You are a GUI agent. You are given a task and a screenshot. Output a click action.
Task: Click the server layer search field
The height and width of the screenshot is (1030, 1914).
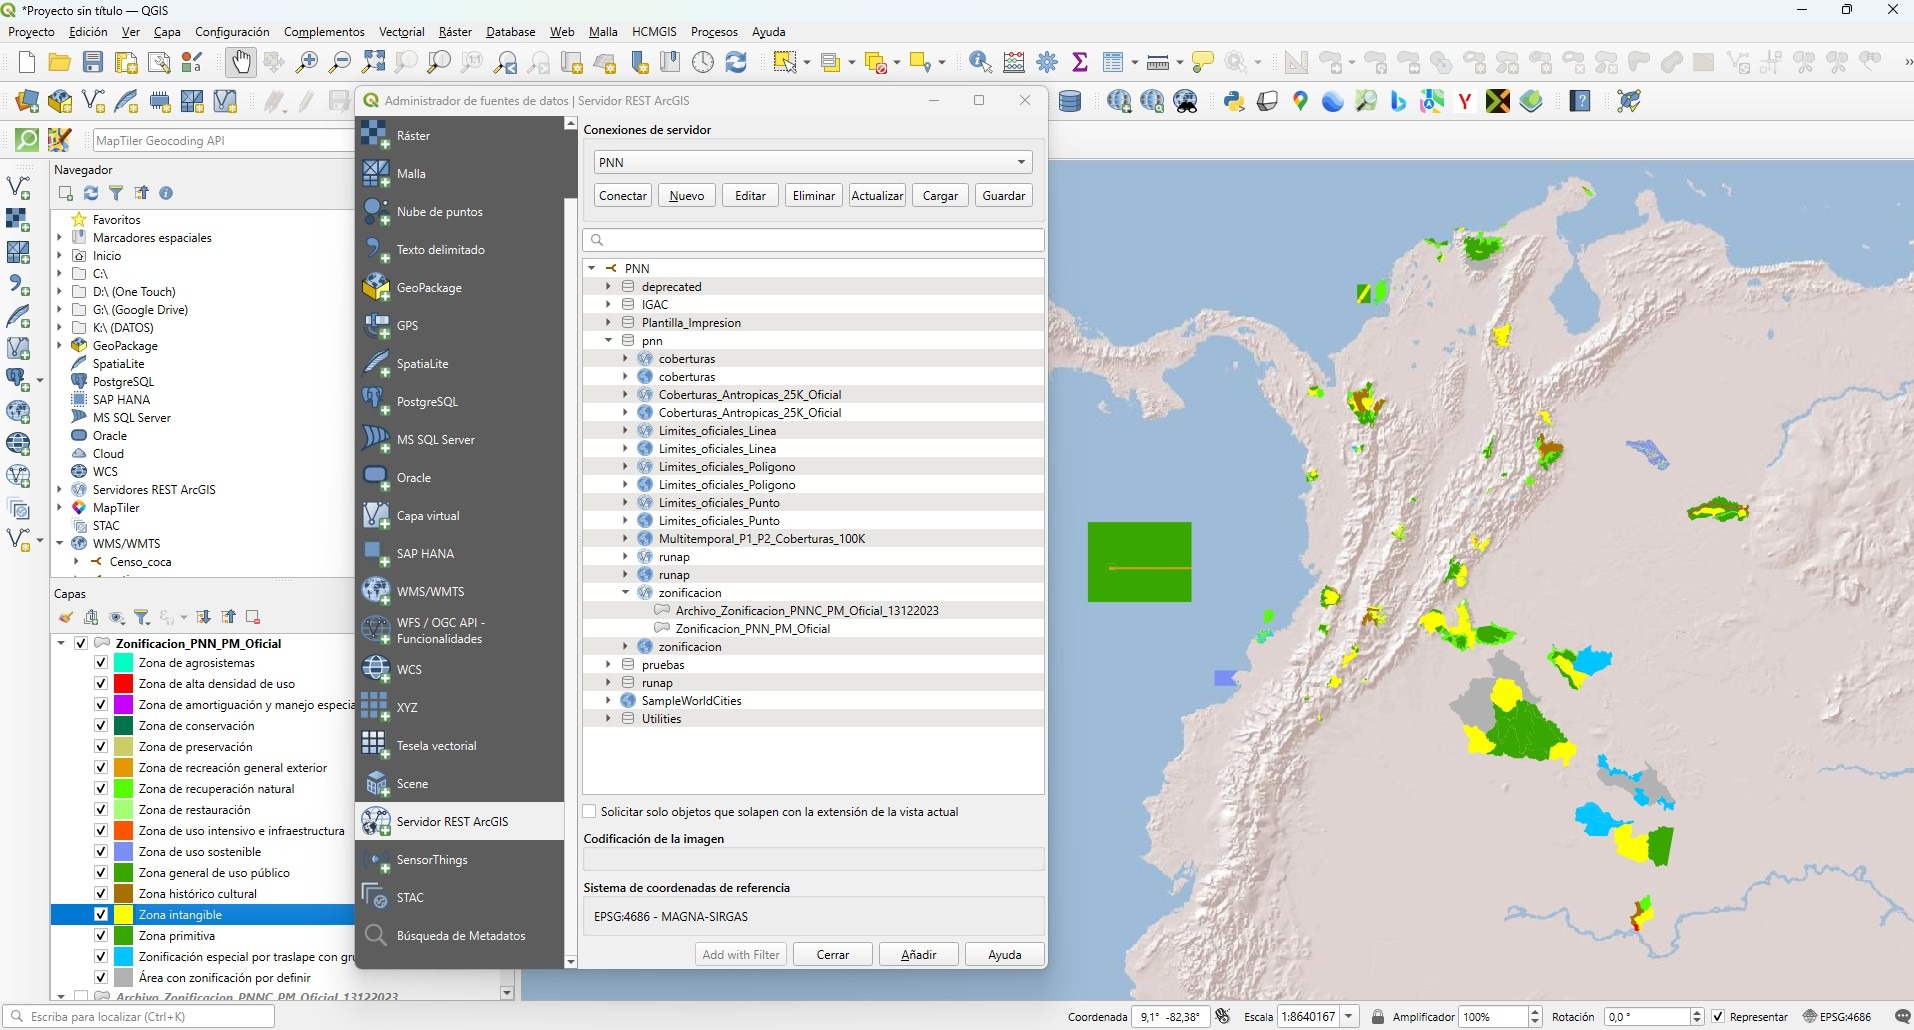tap(814, 239)
